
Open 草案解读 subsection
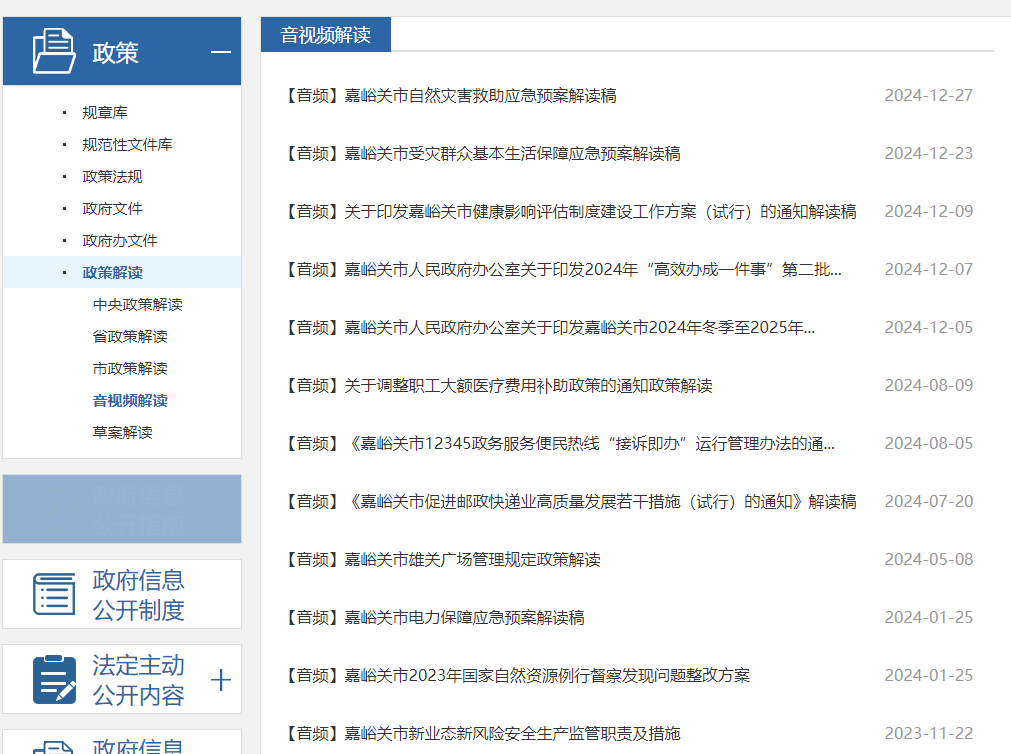click(x=122, y=433)
